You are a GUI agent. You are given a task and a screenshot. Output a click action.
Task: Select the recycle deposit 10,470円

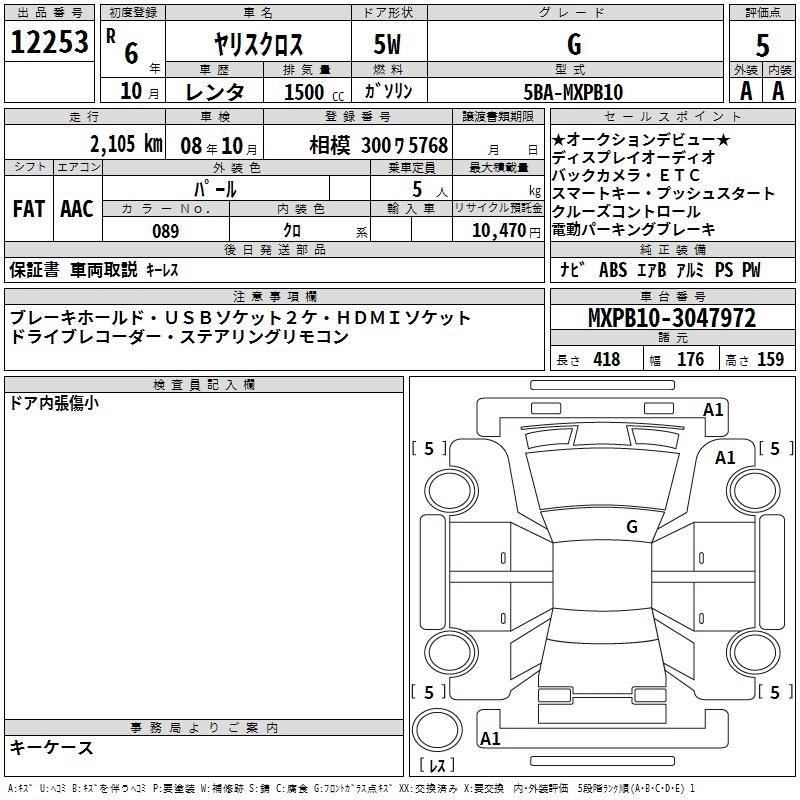[506, 231]
